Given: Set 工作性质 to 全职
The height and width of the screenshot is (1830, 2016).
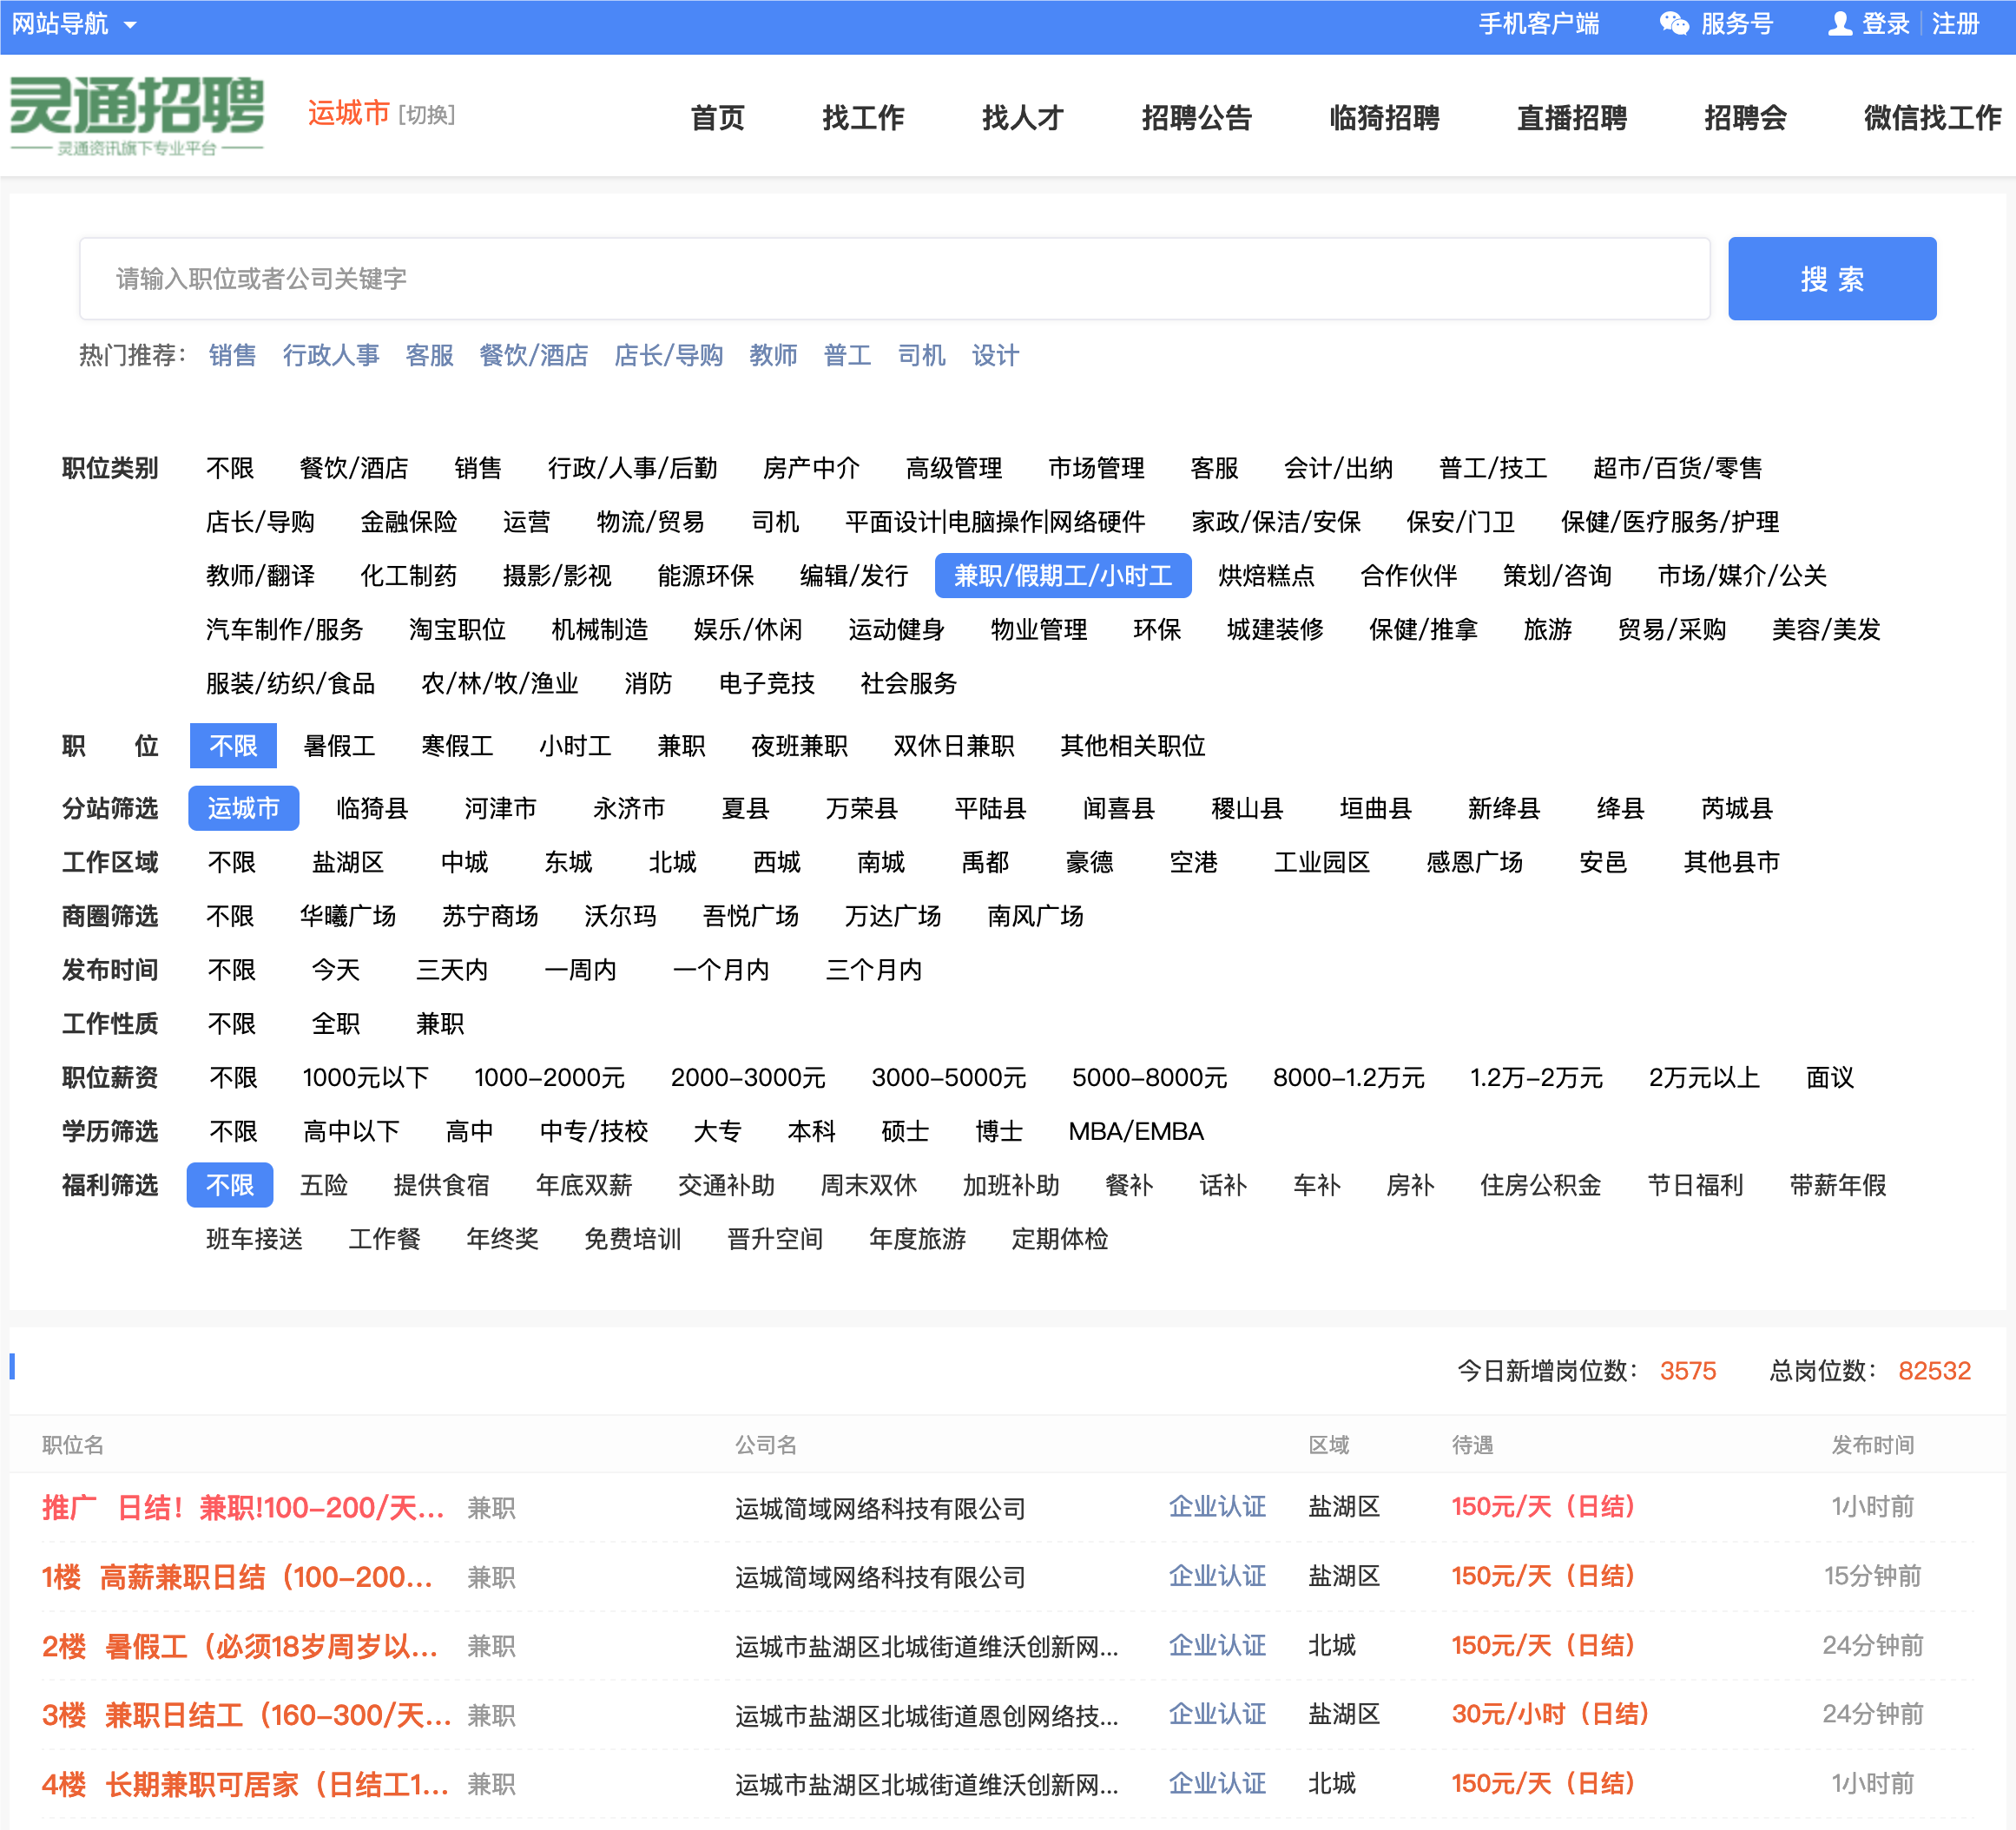Looking at the screenshot, I should (x=336, y=1024).
